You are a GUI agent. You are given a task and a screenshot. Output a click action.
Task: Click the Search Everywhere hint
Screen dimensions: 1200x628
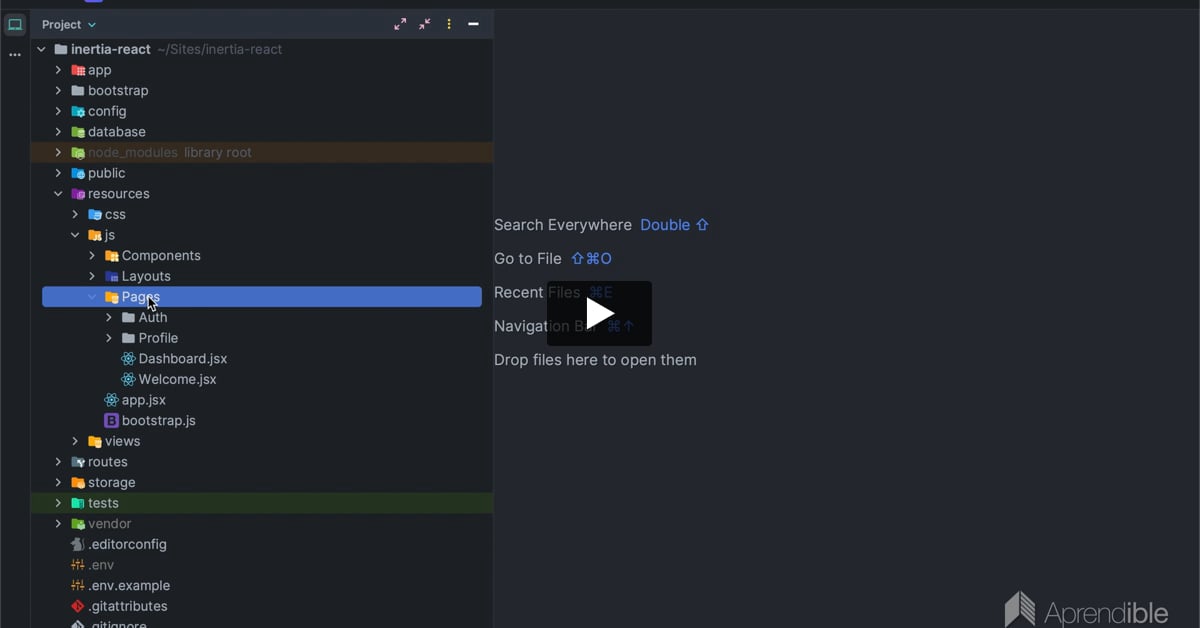point(602,225)
